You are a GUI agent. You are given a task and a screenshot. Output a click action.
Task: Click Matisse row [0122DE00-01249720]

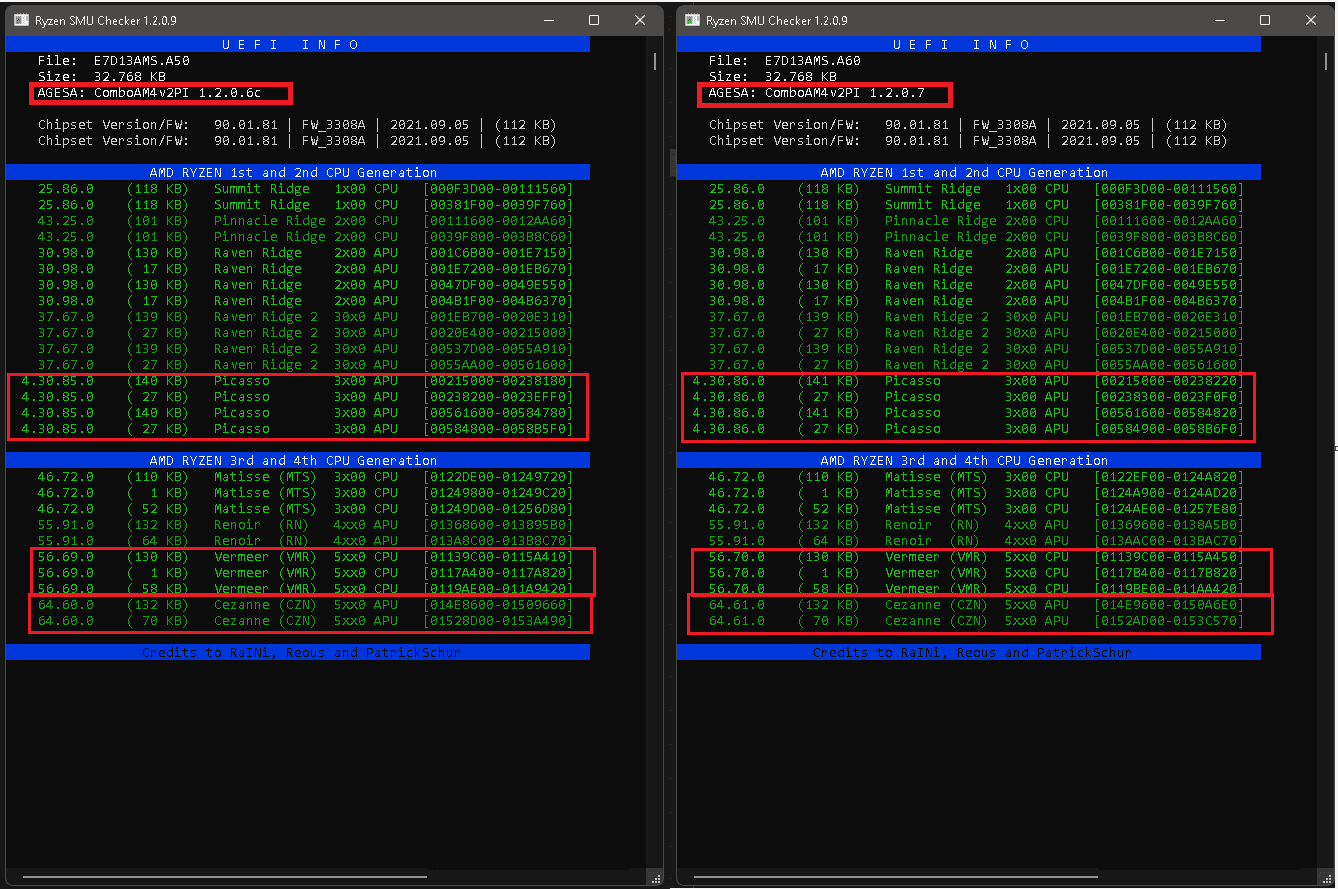(x=306, y=477)
